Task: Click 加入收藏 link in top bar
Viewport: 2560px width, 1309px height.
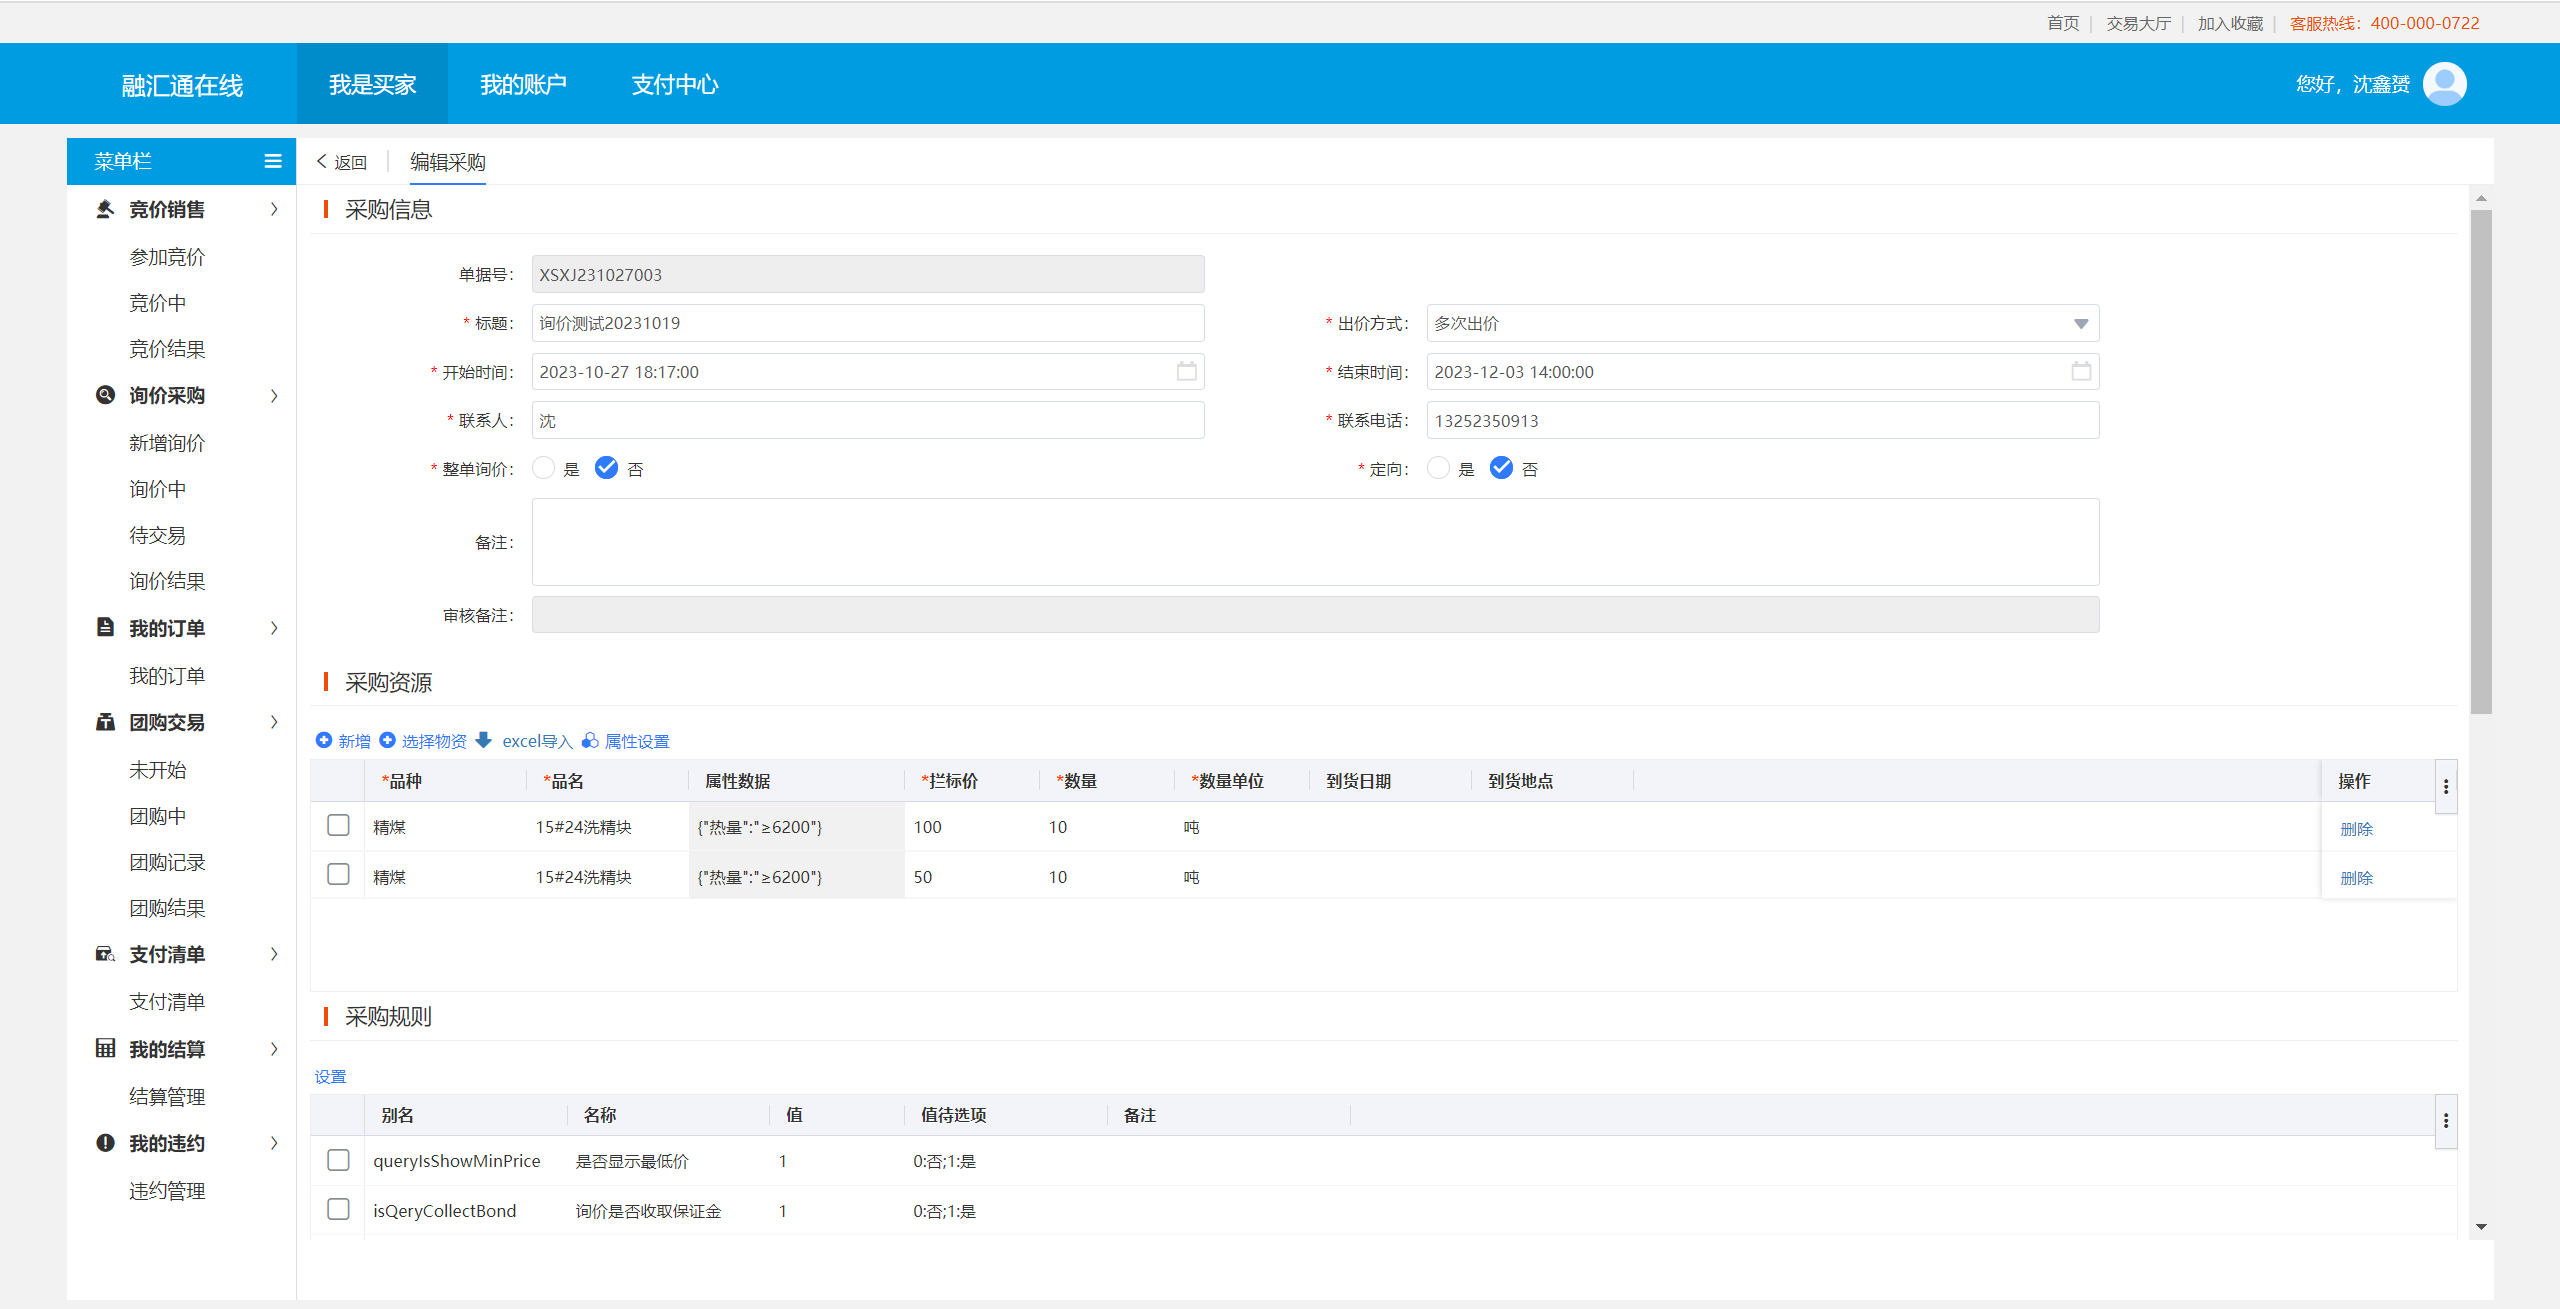Action: (2230, 23)
